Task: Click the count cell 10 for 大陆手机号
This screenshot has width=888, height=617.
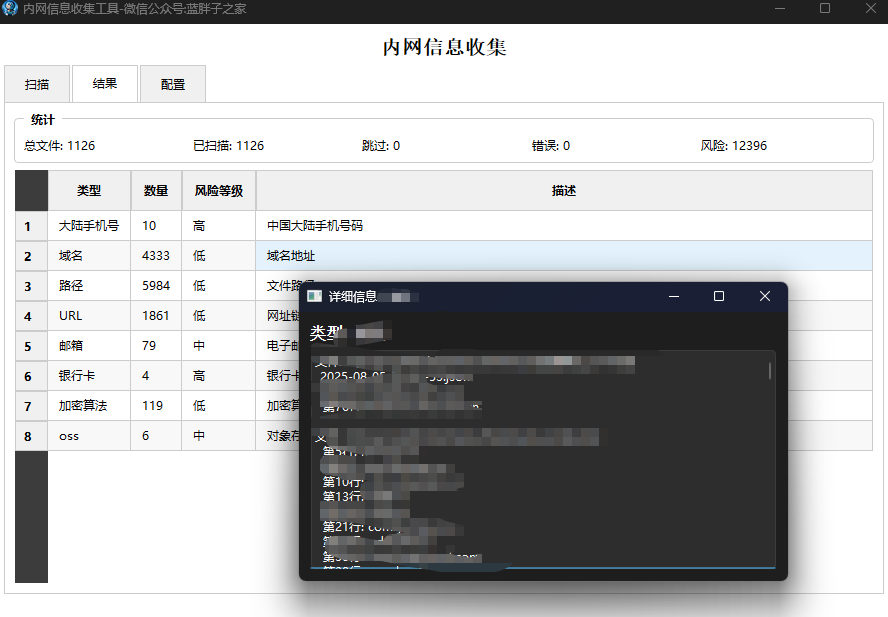Action: [156, 225]
